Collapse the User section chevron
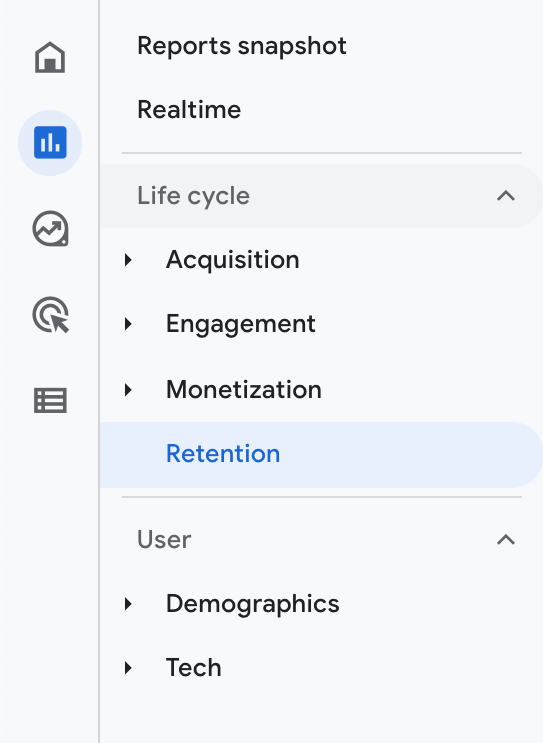543x743 pixels. click(506, 540)
